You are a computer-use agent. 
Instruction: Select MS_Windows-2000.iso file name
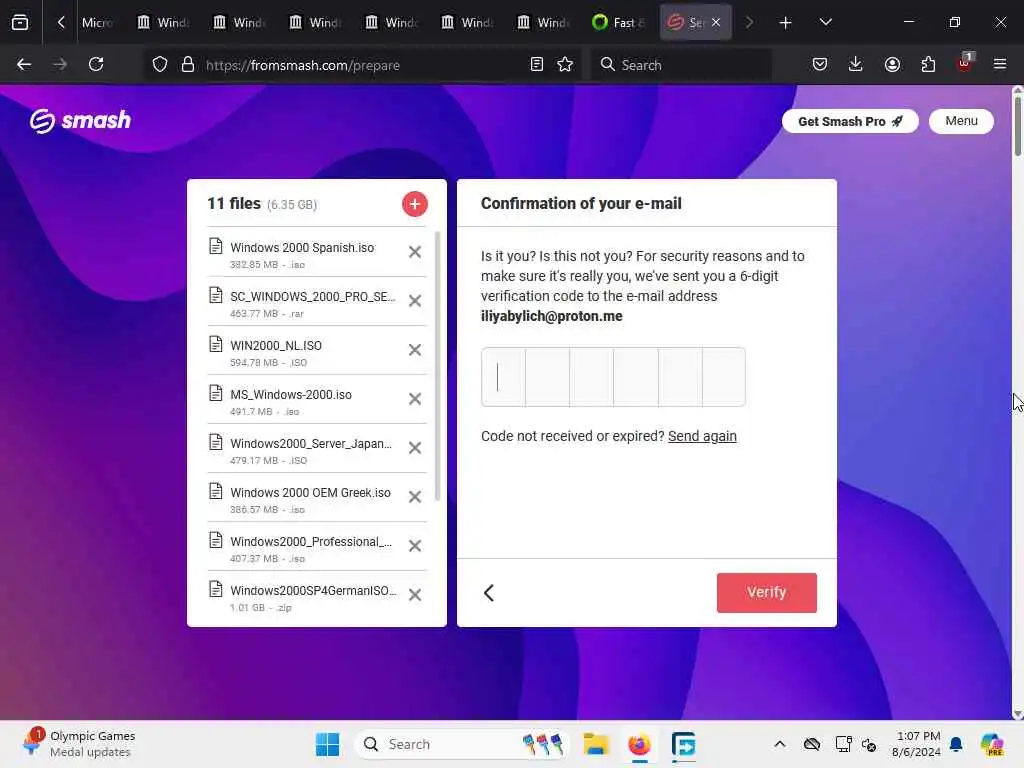[x=291, y=394]
